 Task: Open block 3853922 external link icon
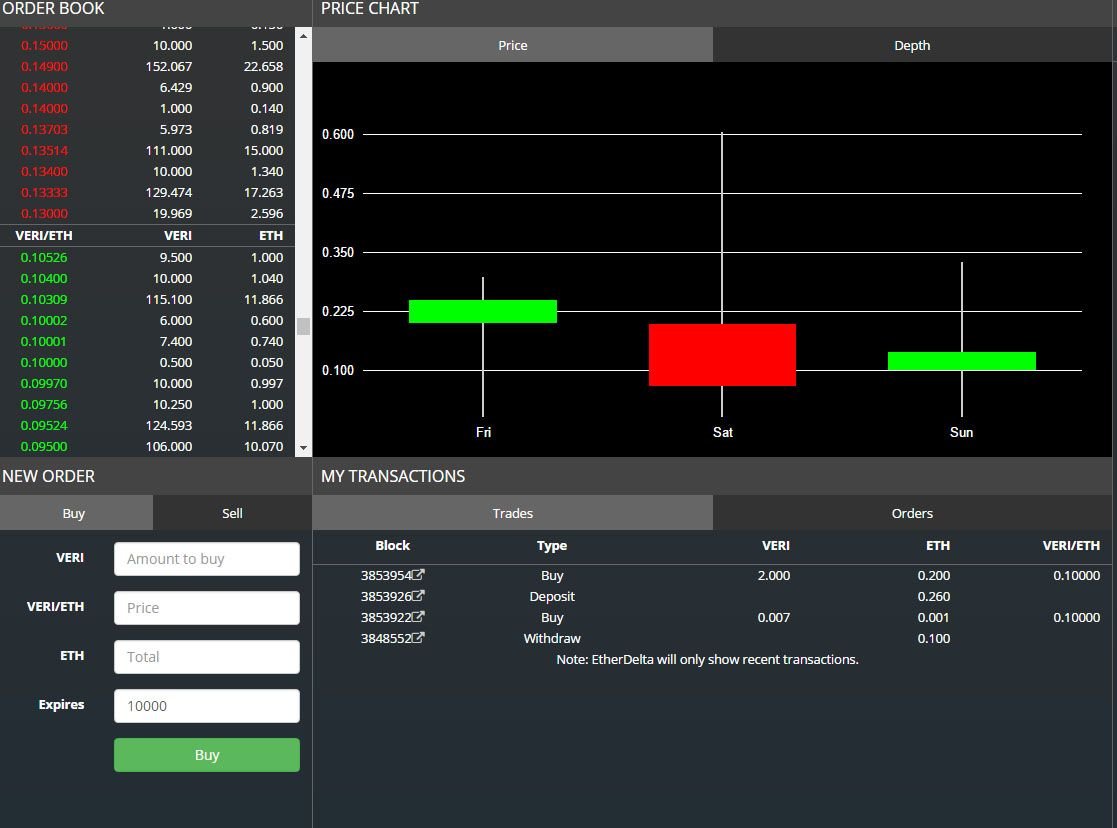click(418, 616)
